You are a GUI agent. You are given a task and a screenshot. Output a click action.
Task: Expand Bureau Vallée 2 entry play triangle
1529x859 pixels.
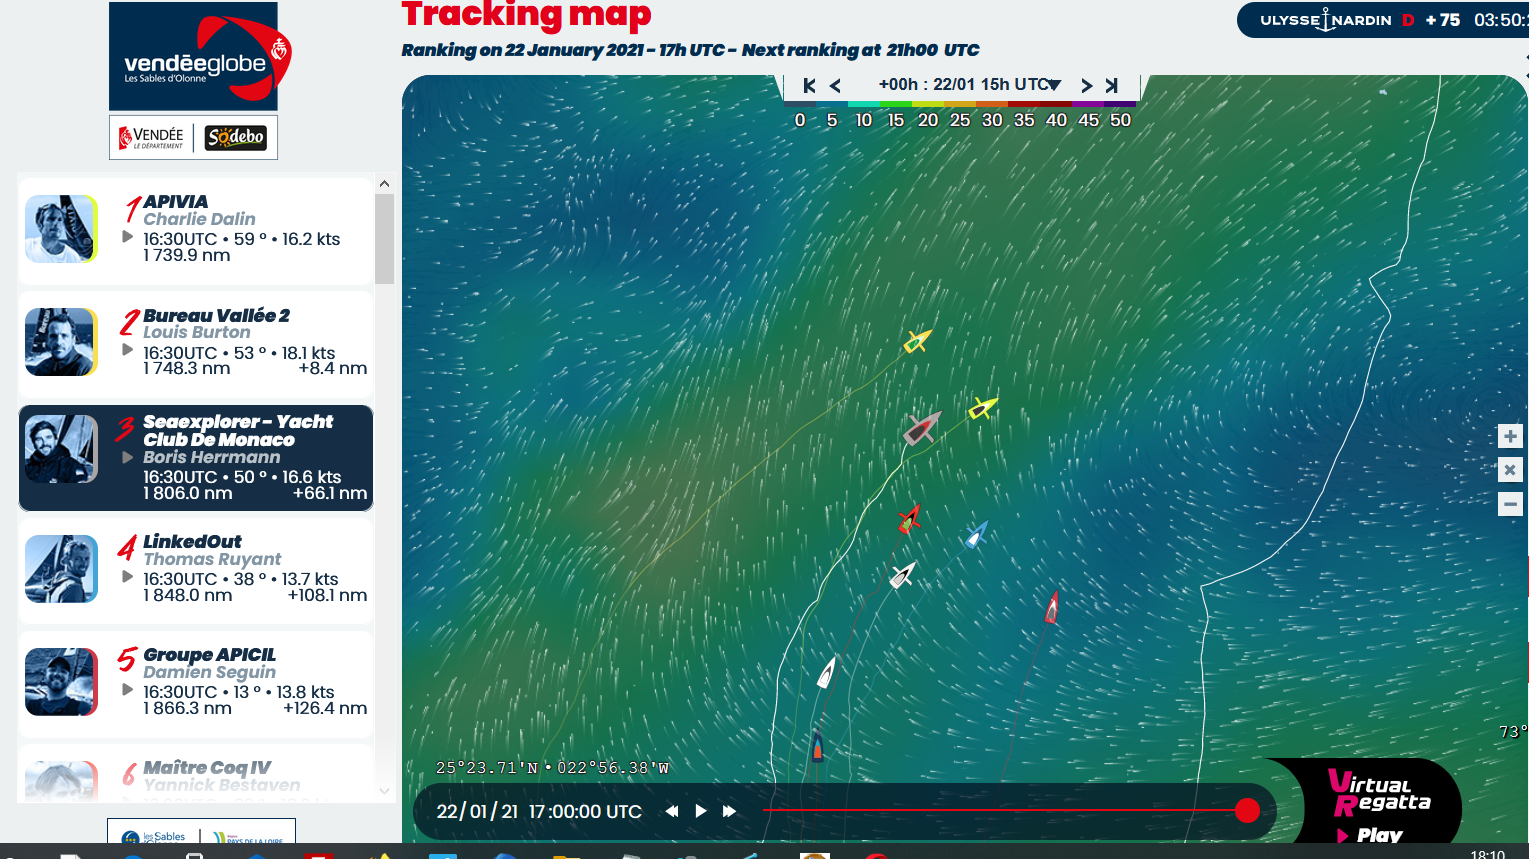point(127,350)
